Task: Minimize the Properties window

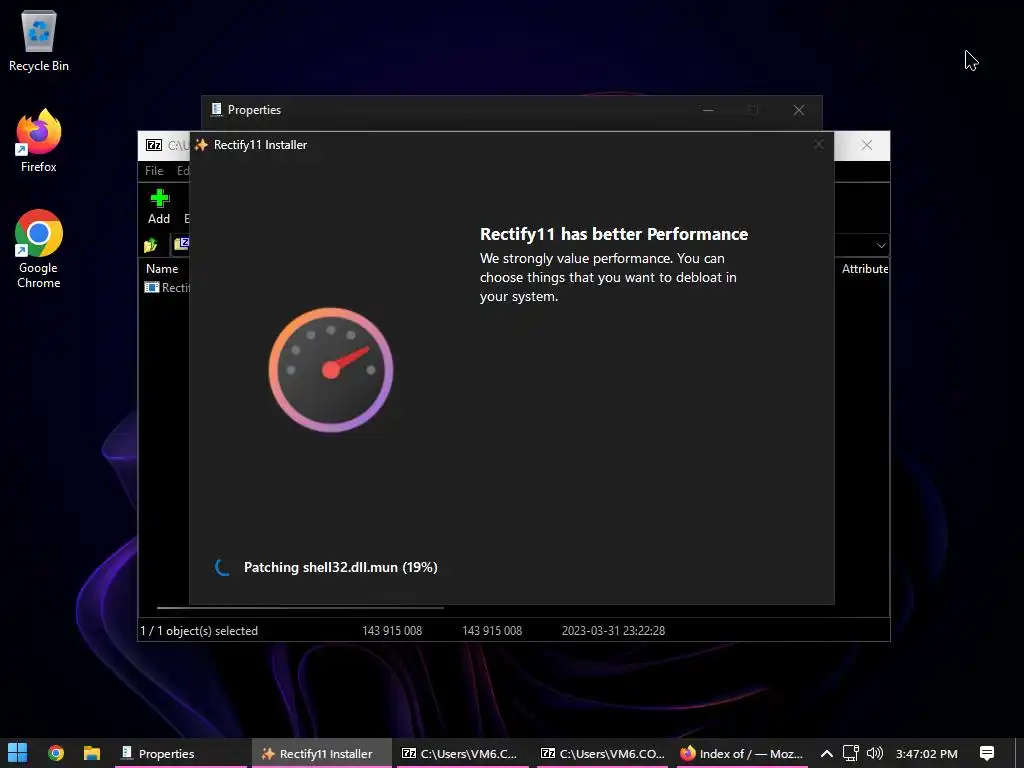Action: [707, 110]
